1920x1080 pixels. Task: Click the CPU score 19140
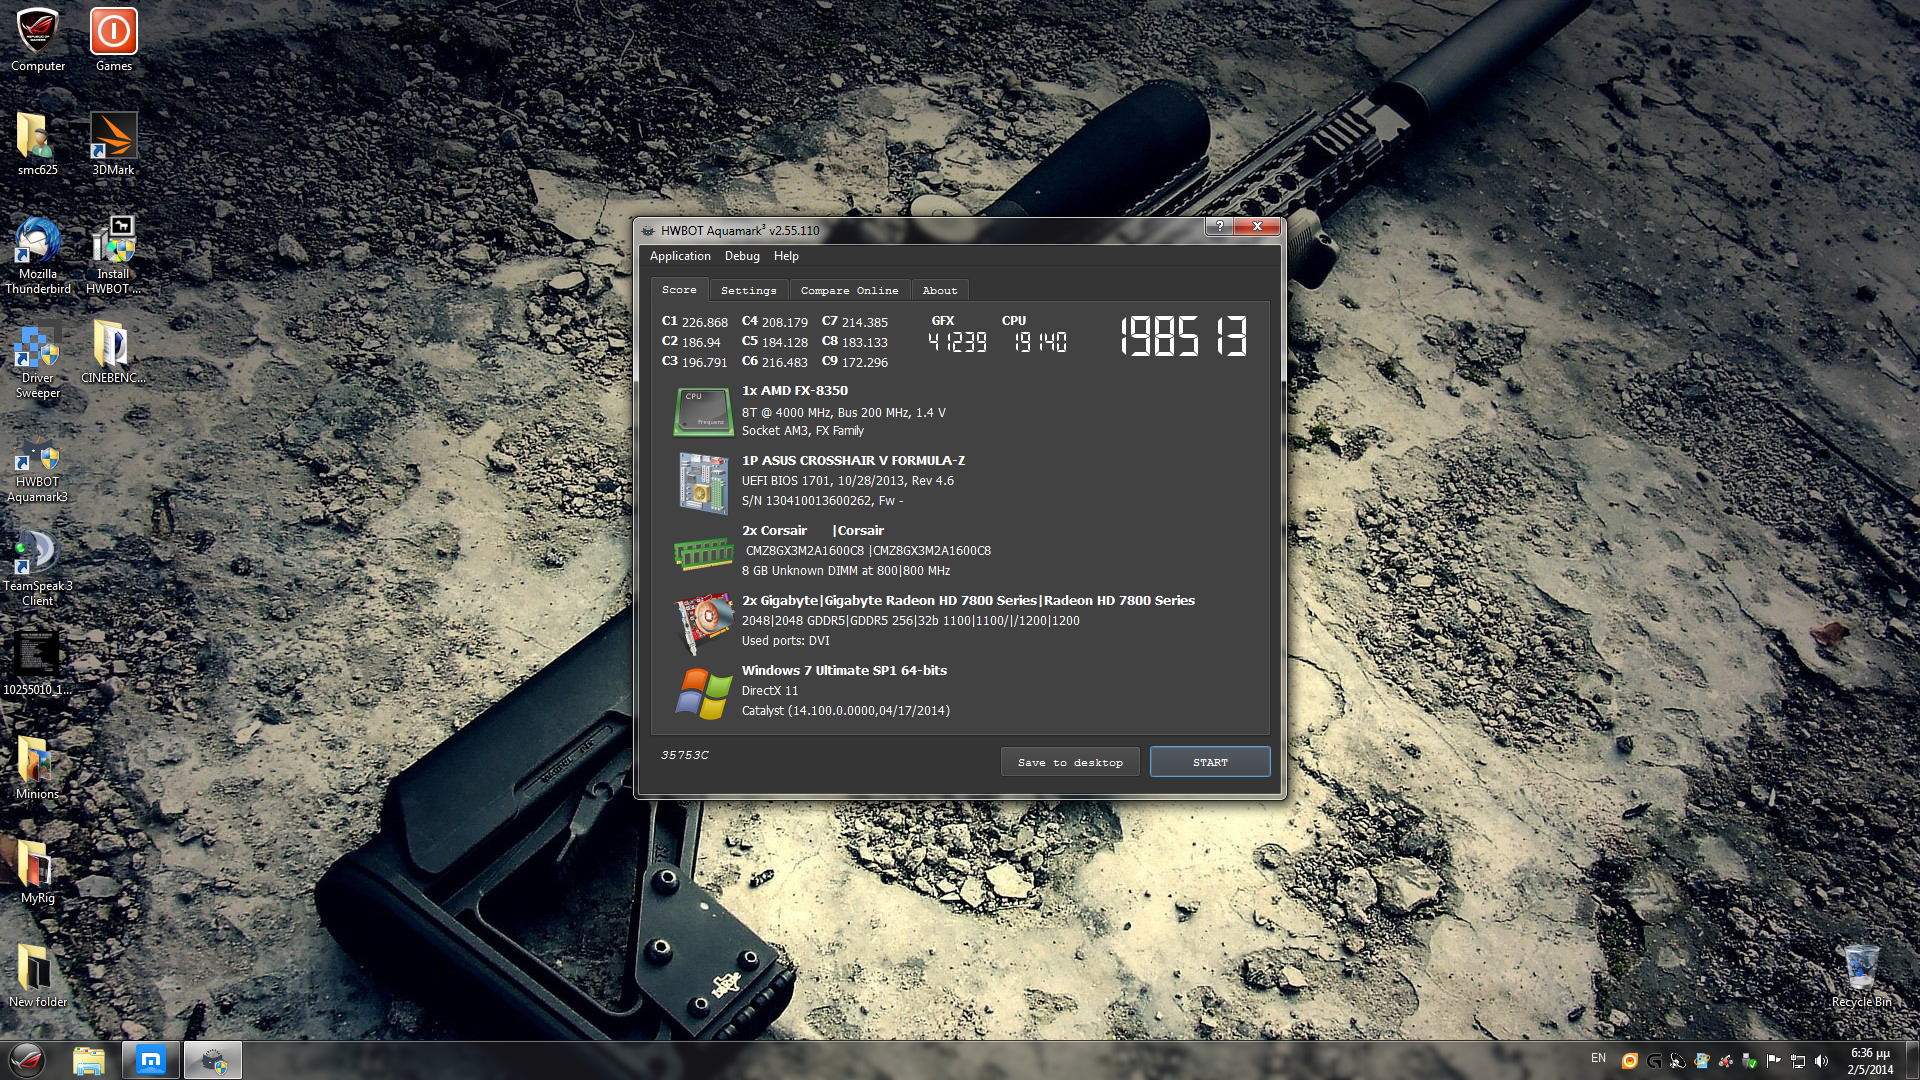coord(1040,343)
